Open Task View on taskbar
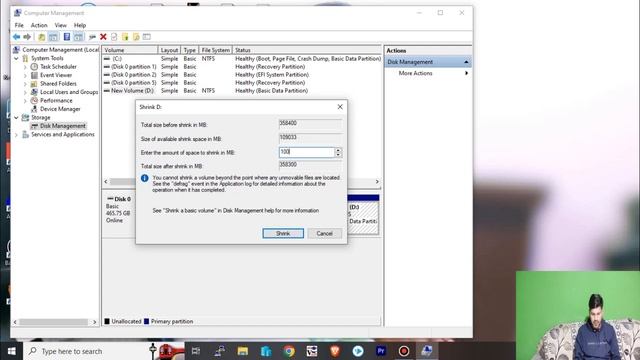 tap(196, 351)
